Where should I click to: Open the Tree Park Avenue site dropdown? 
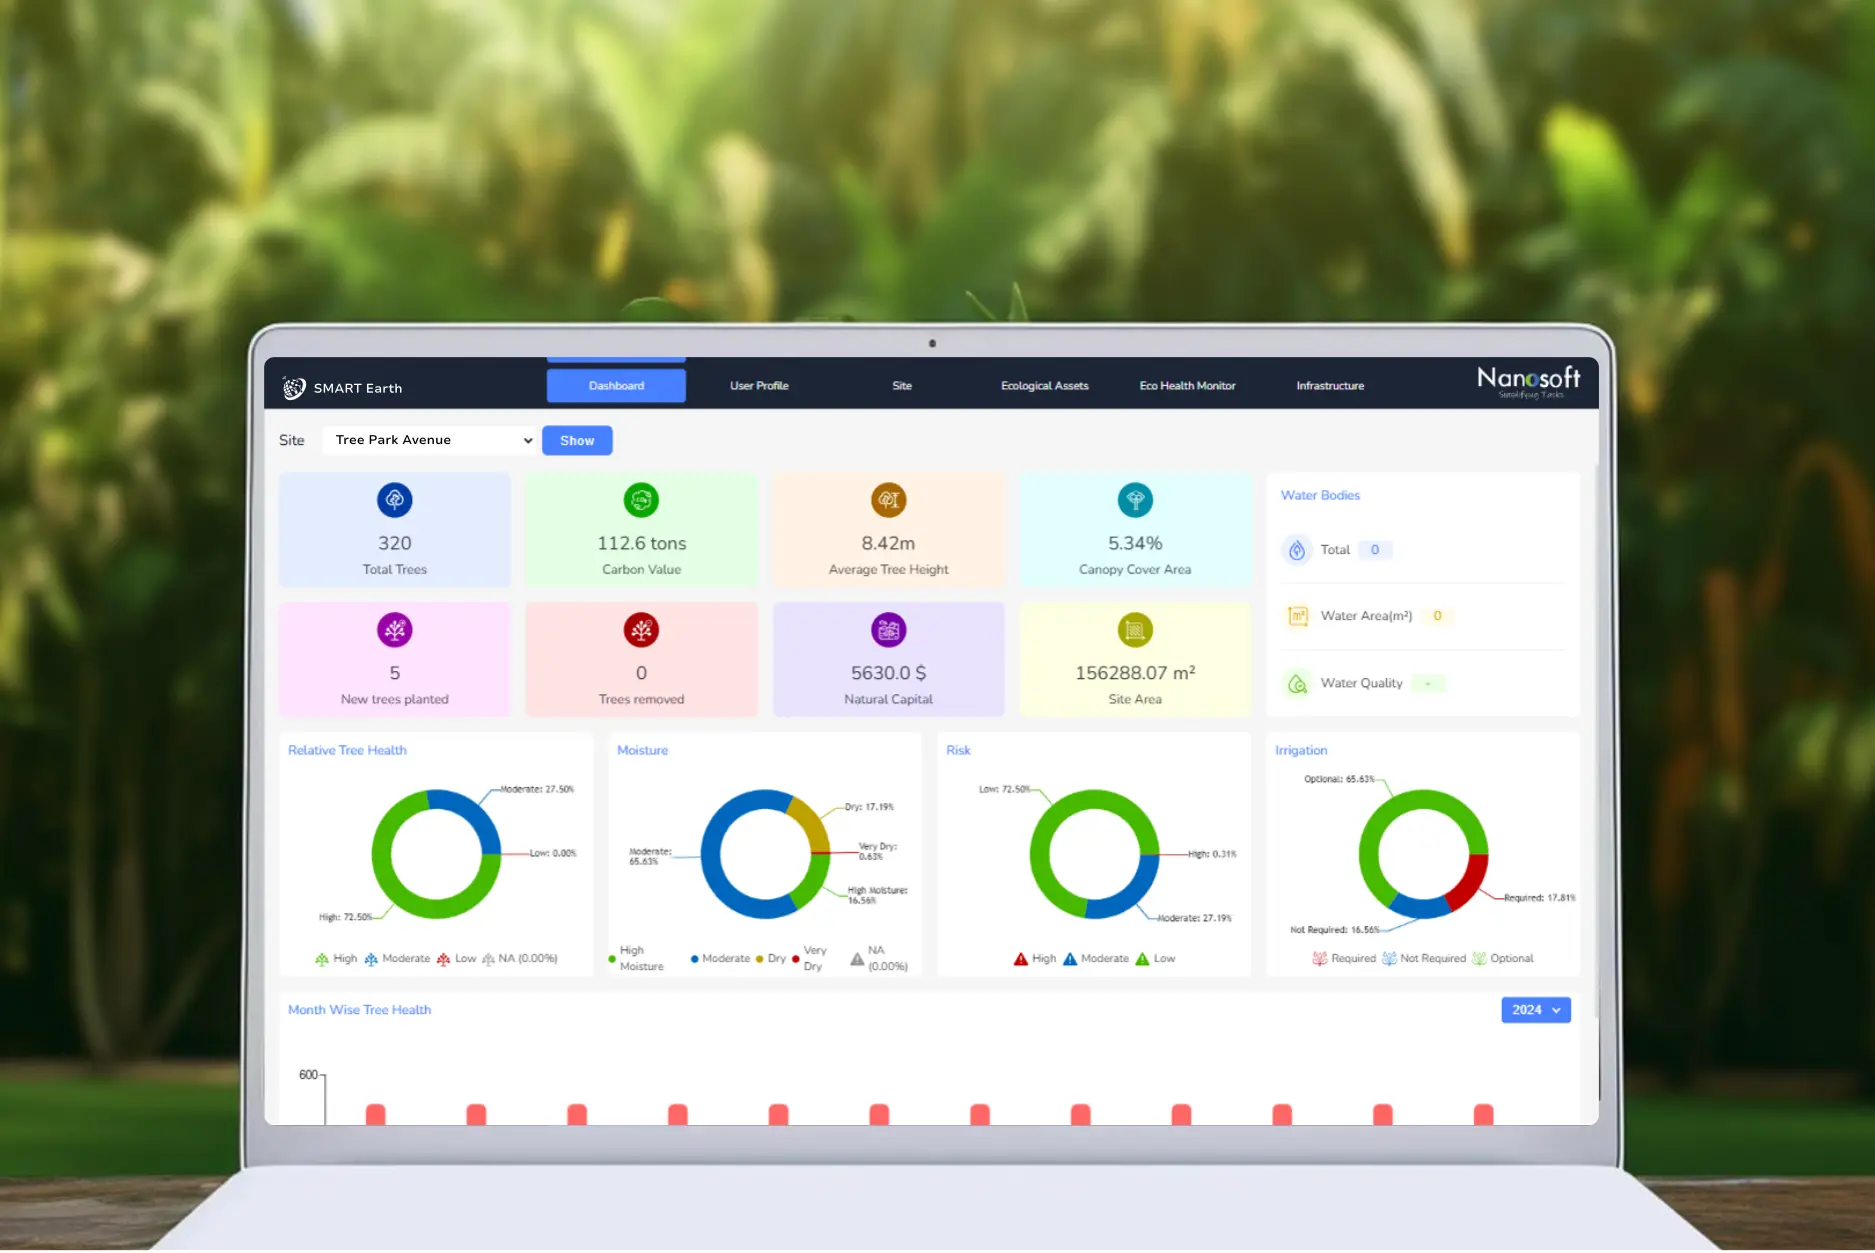pyautogui.click(x=429, y=440)
